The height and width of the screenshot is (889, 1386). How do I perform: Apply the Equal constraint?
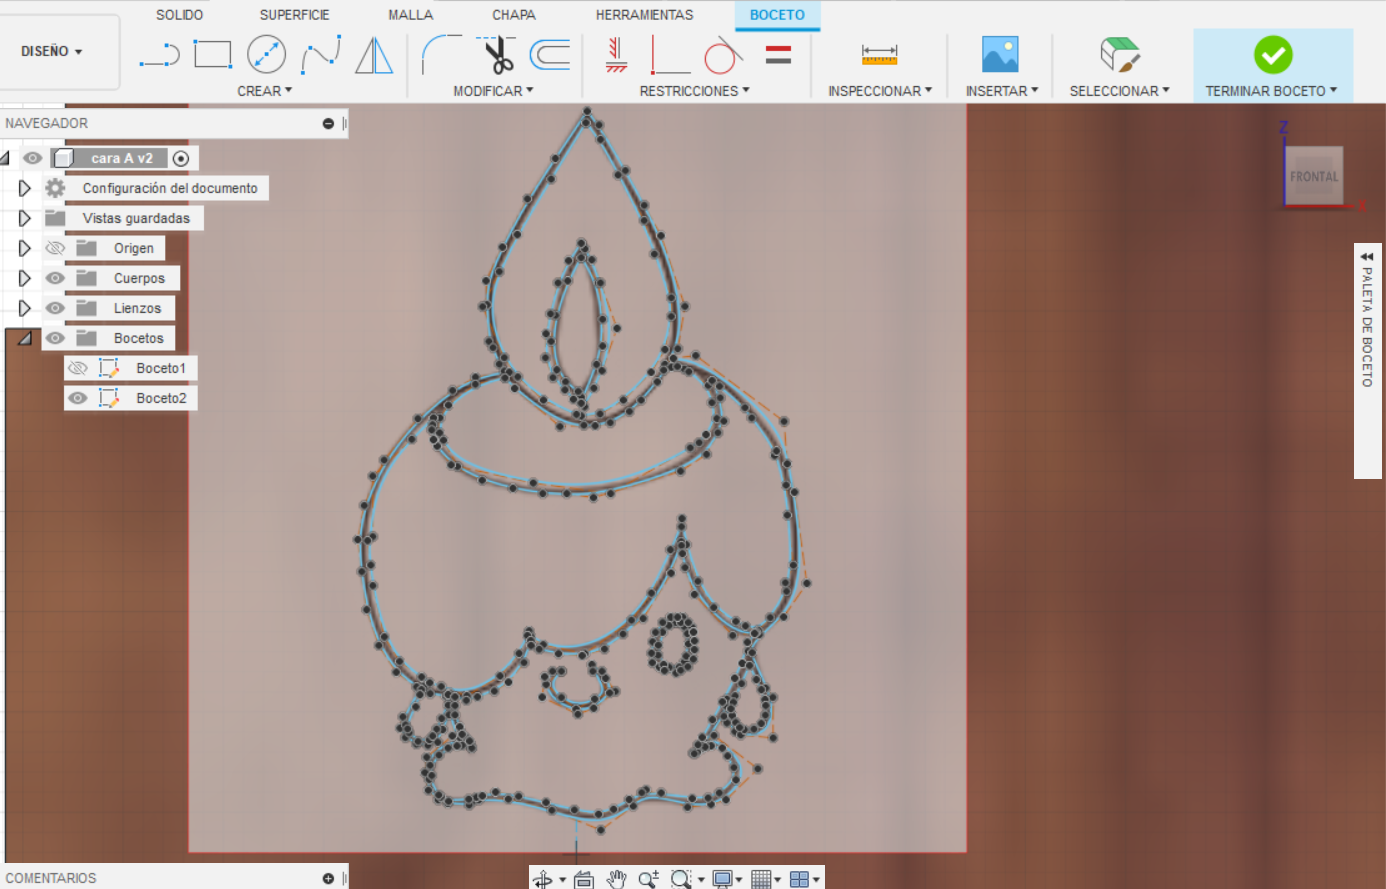778,55
